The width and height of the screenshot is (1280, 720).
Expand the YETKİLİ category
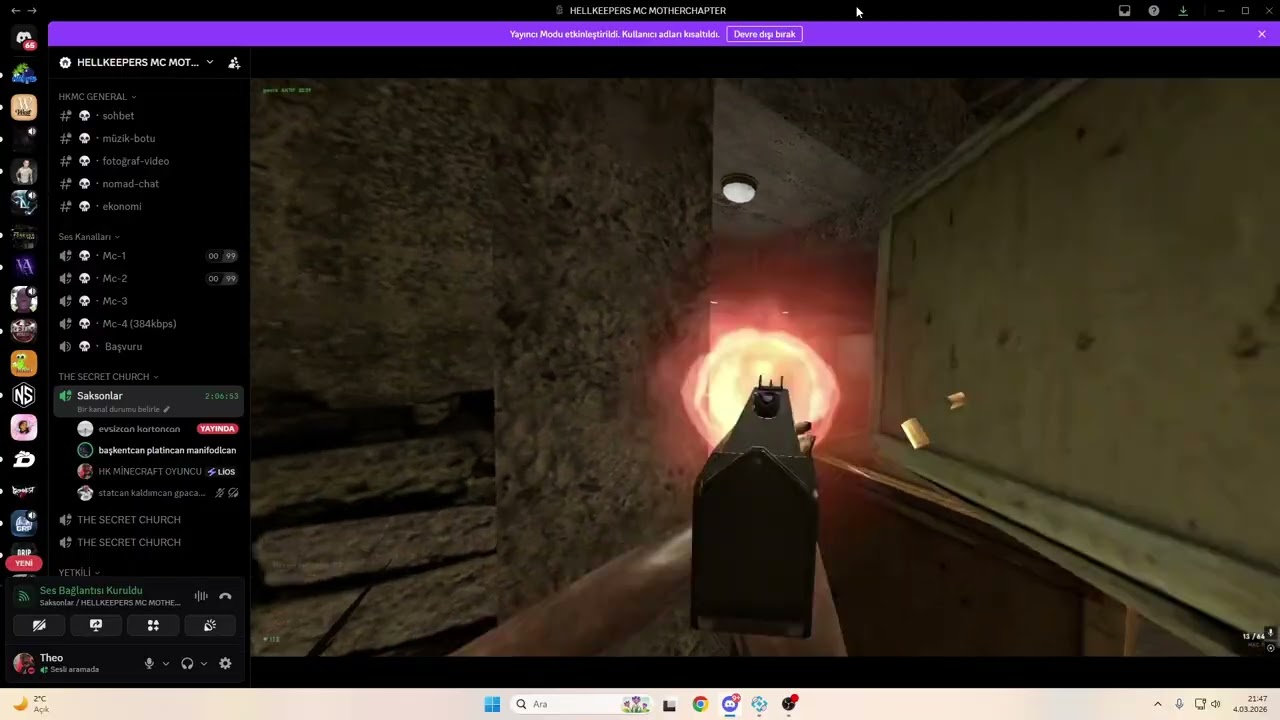coord(78,572)
